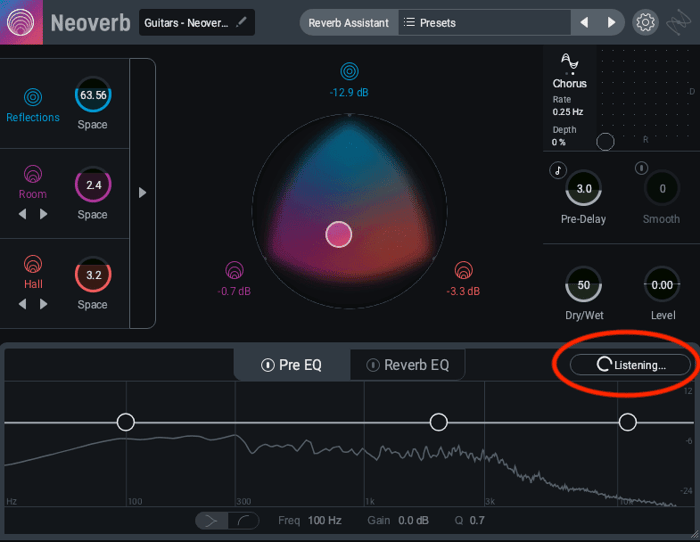Switch to next Room type
Screen dimensions: 700x542
pyautogui.click(x=43, y=214)
